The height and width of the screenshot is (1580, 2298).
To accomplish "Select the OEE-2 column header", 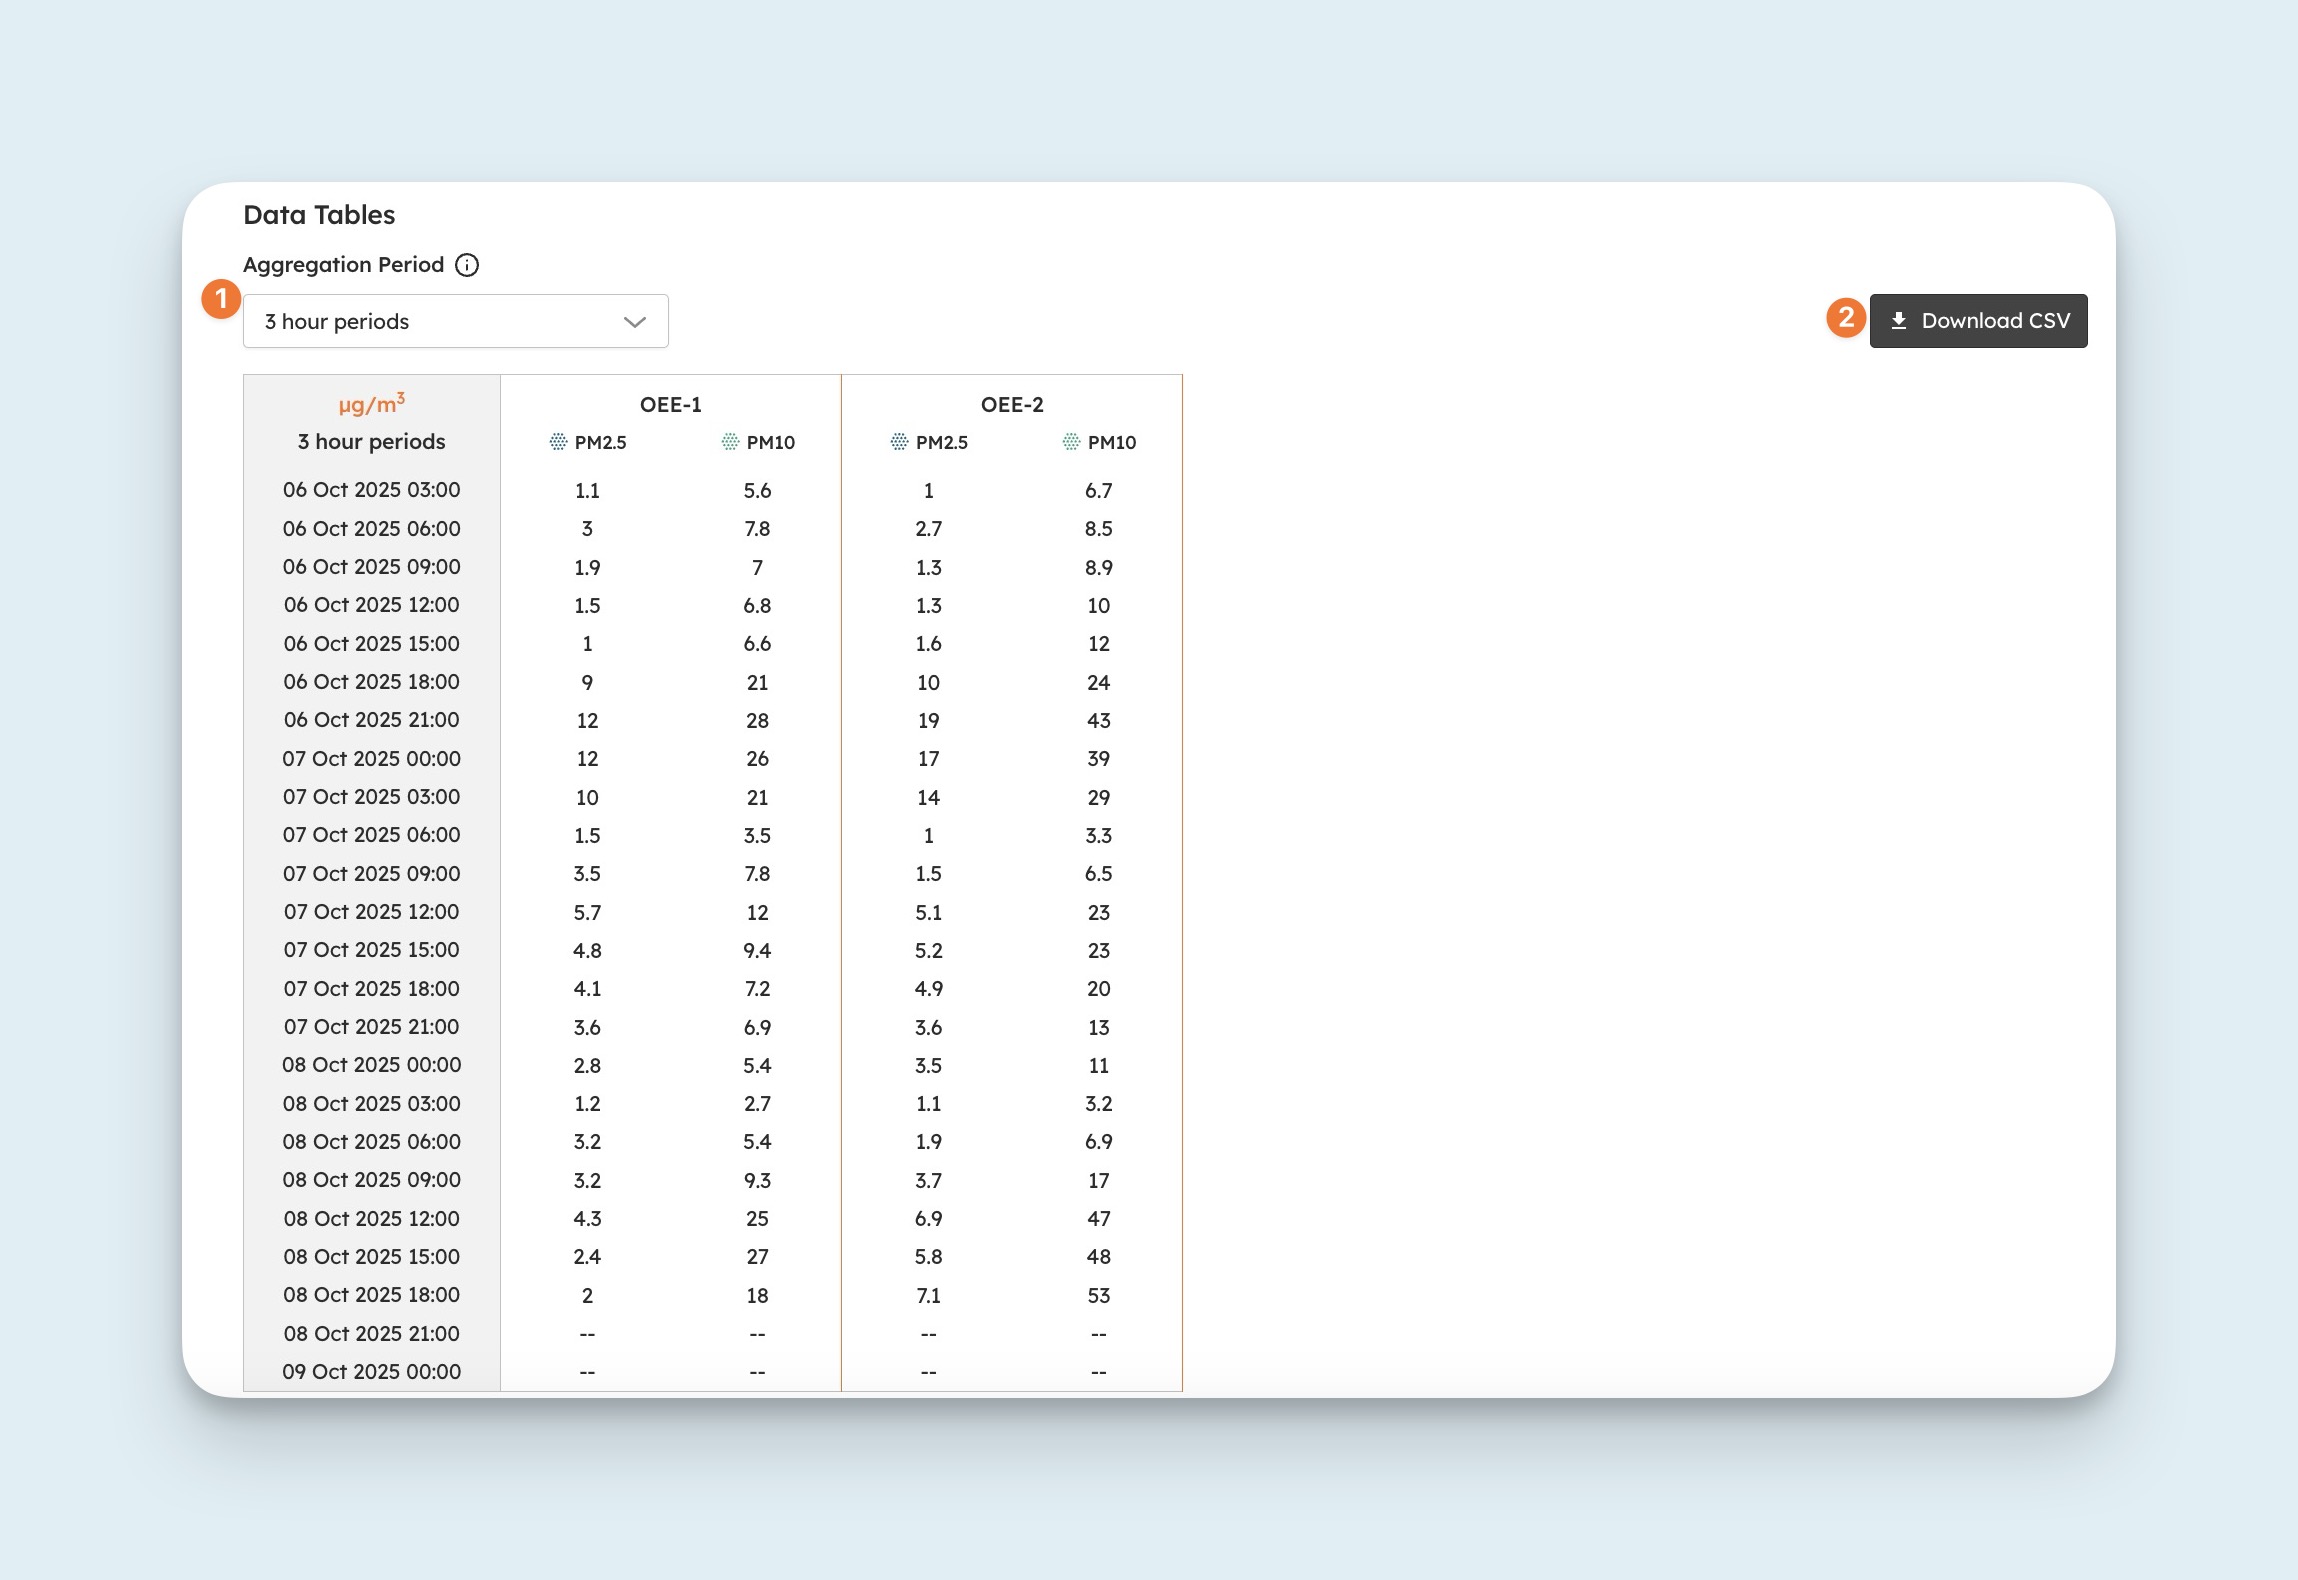I will click(x=1011, y=405).
